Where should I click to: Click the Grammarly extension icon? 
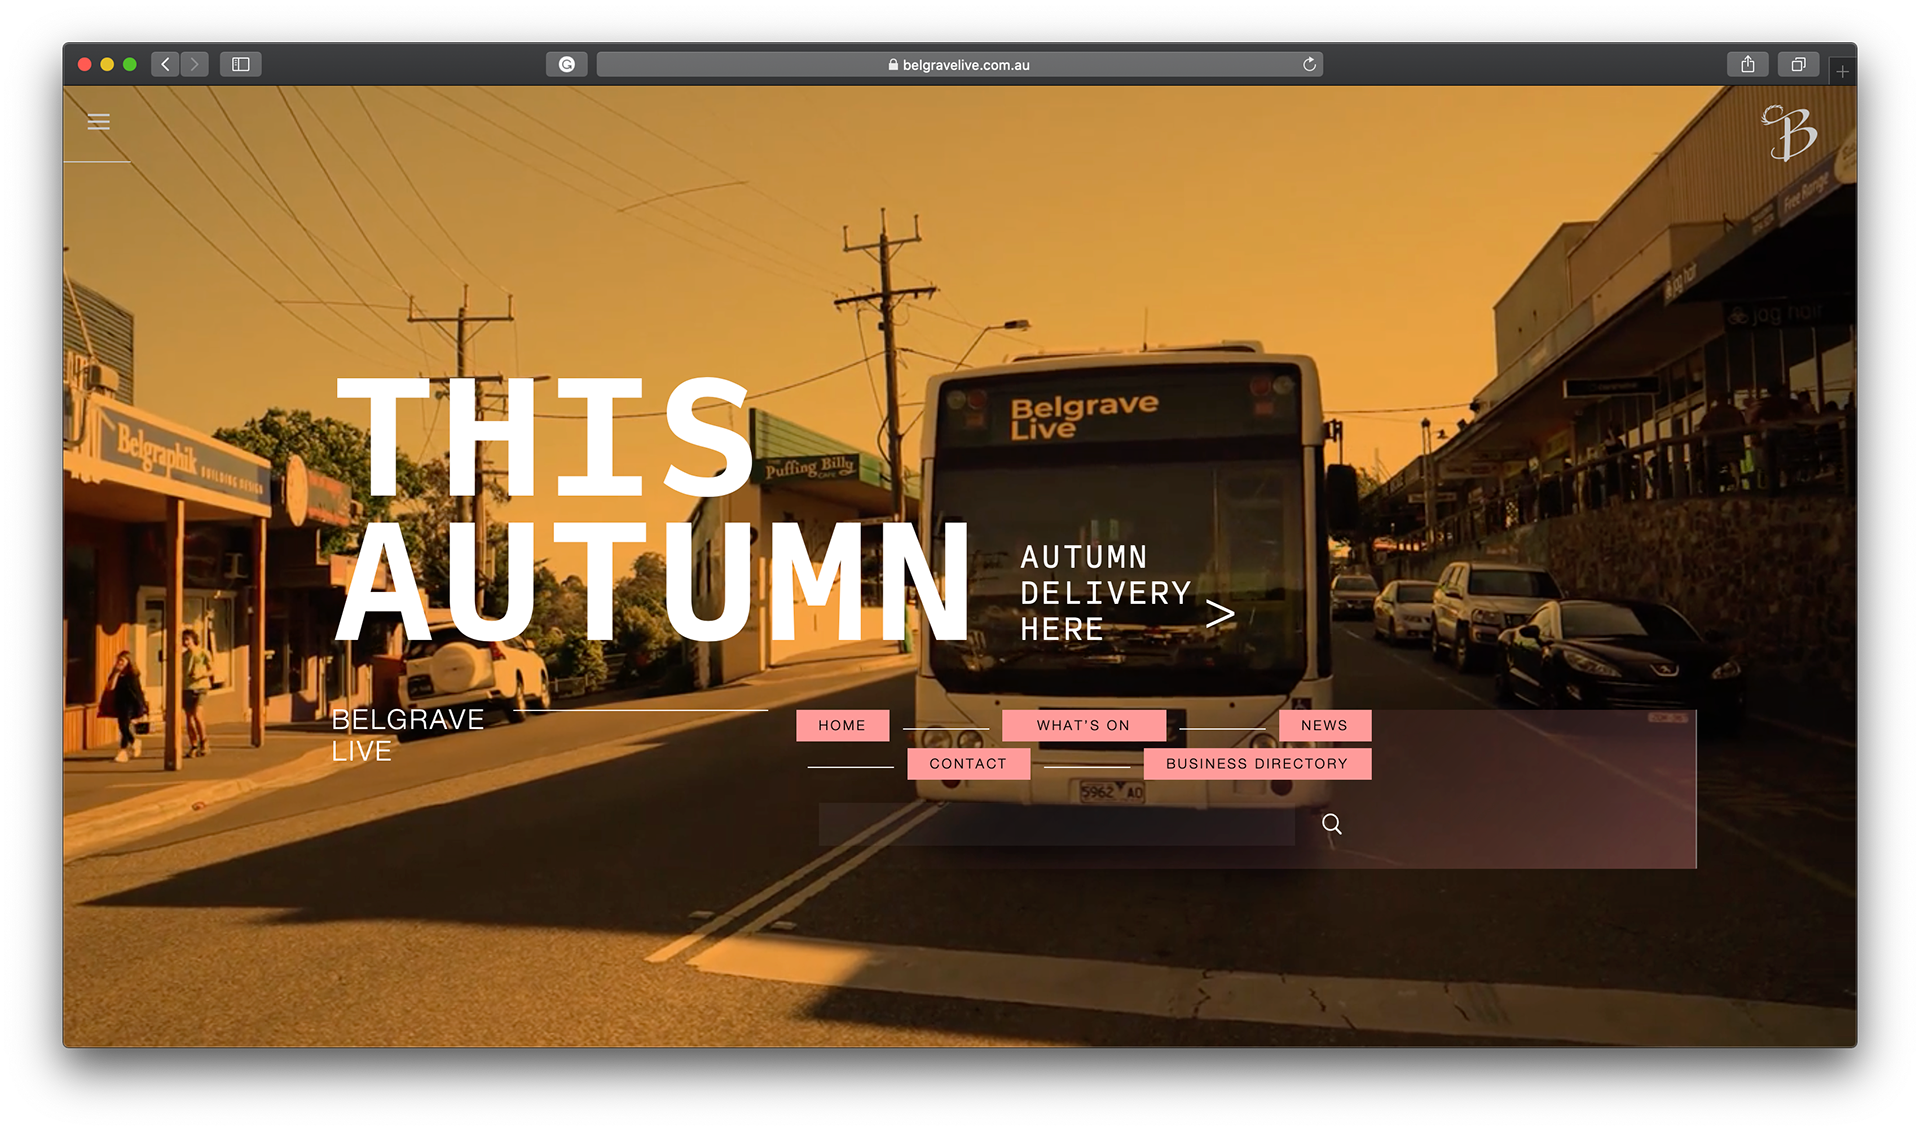(x=567, y=64)
